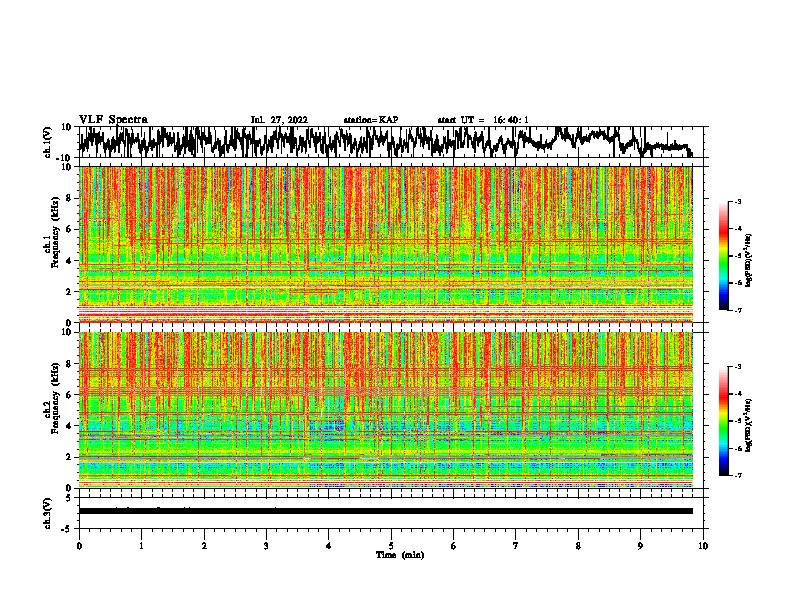Click the ch.1 color scale bar
This screenshot has width=792, height=612.
click(x=724, y=256)
